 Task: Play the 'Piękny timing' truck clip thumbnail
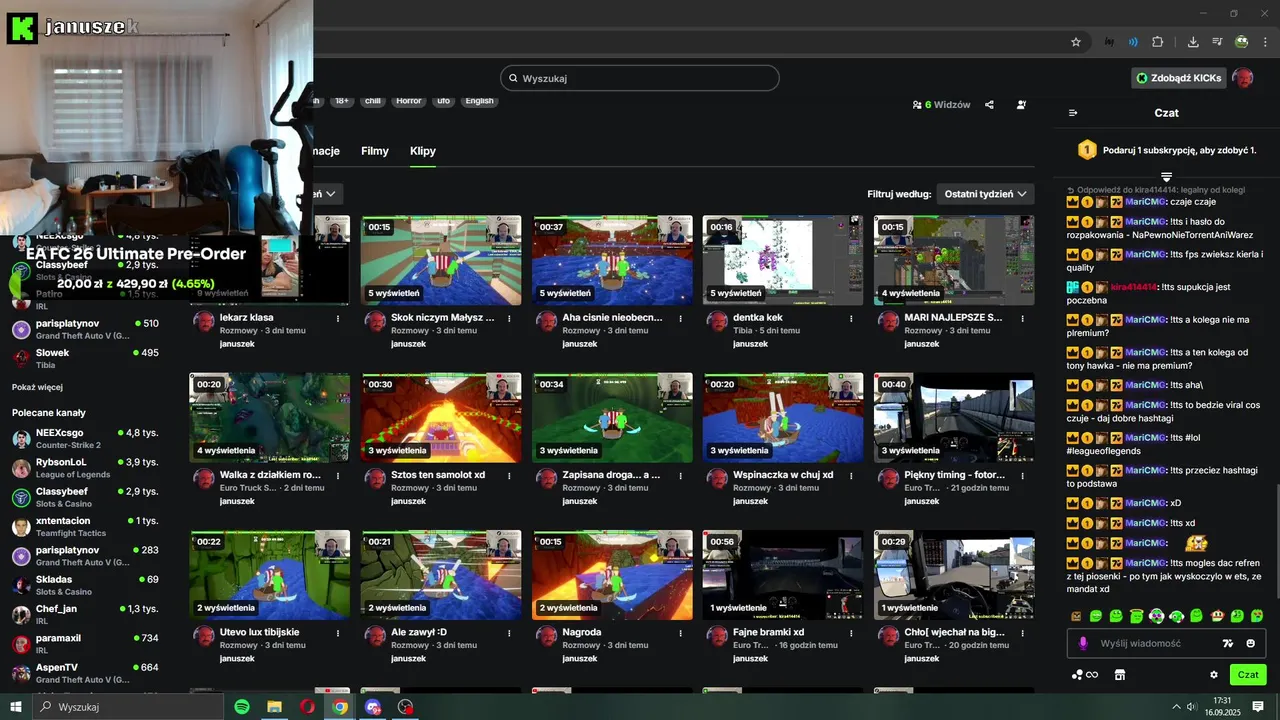(954, 418)
